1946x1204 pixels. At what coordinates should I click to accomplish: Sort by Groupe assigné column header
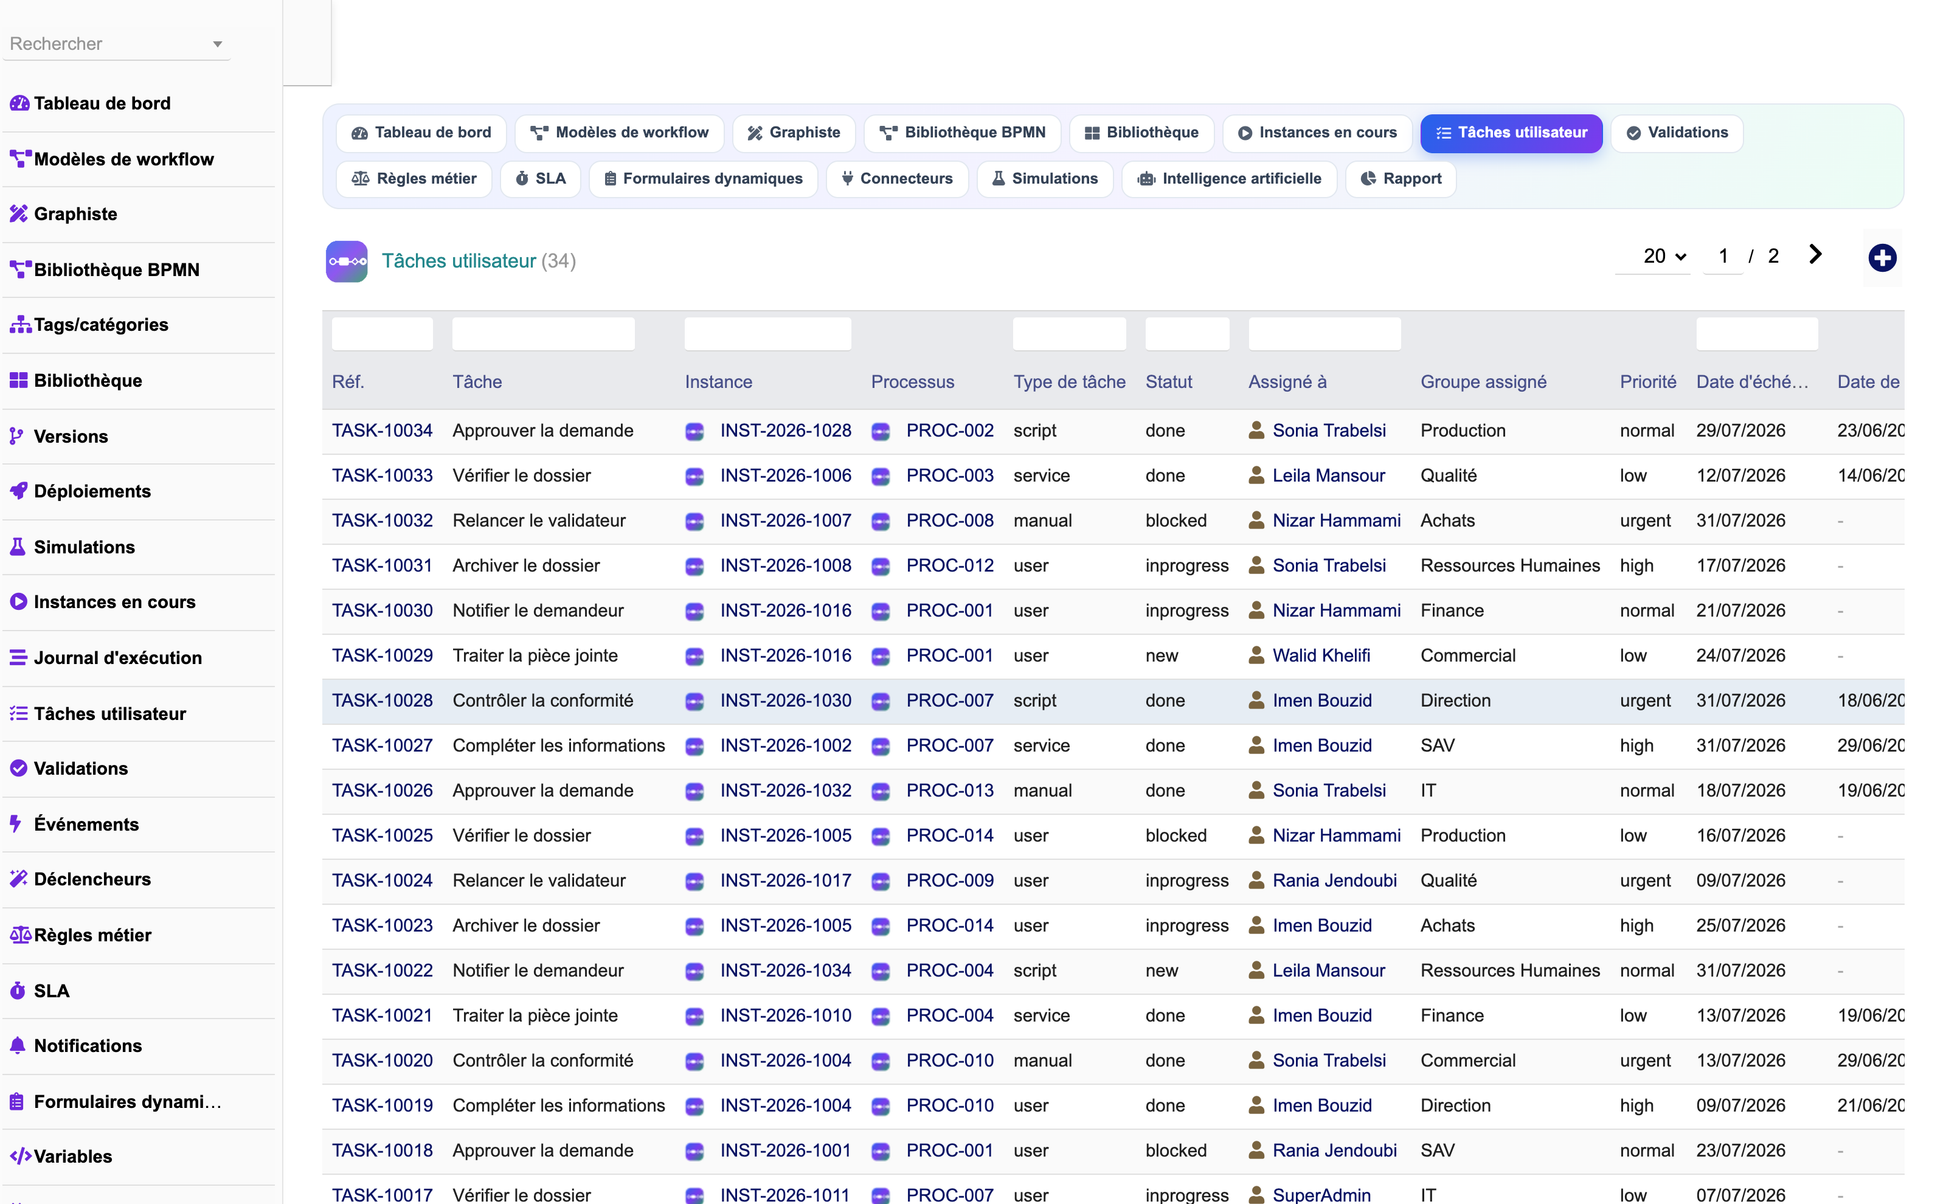tap(1483, 382)
